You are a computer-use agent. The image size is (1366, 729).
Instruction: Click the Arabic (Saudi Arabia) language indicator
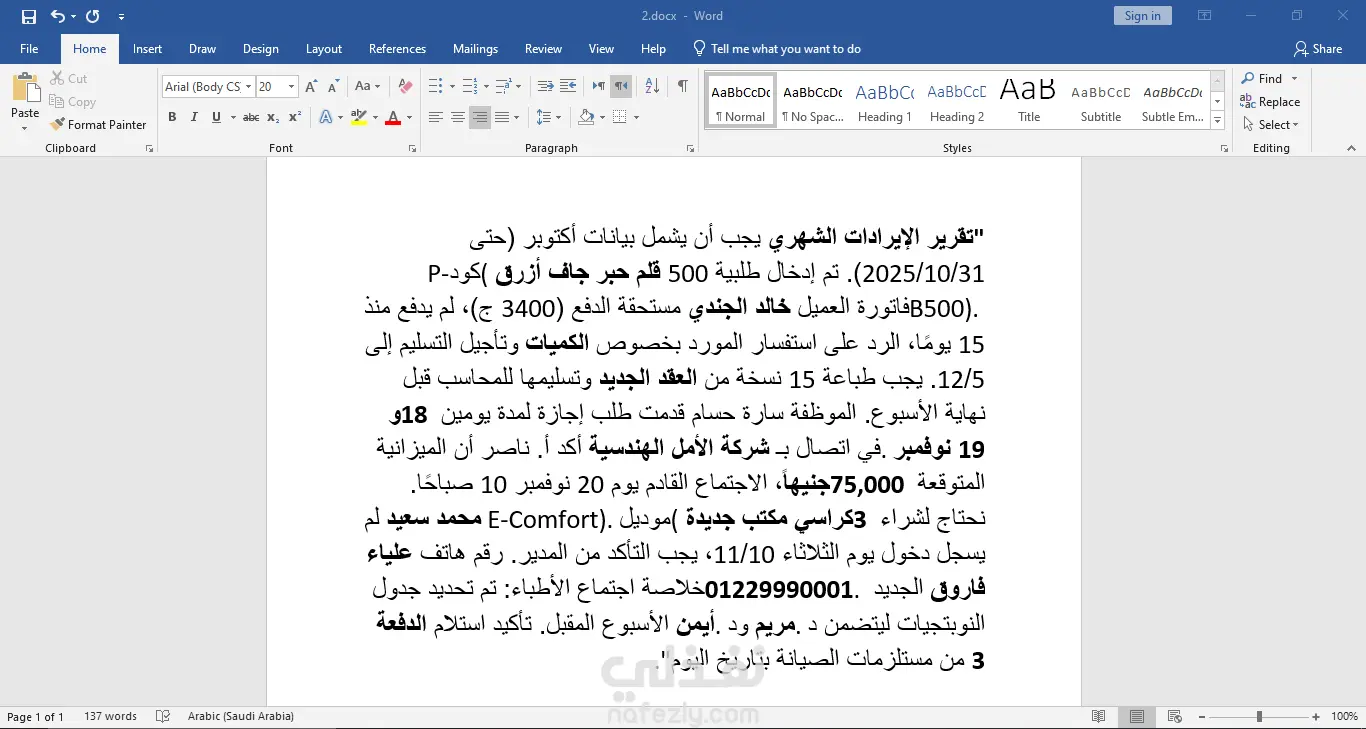pos(241,716)
